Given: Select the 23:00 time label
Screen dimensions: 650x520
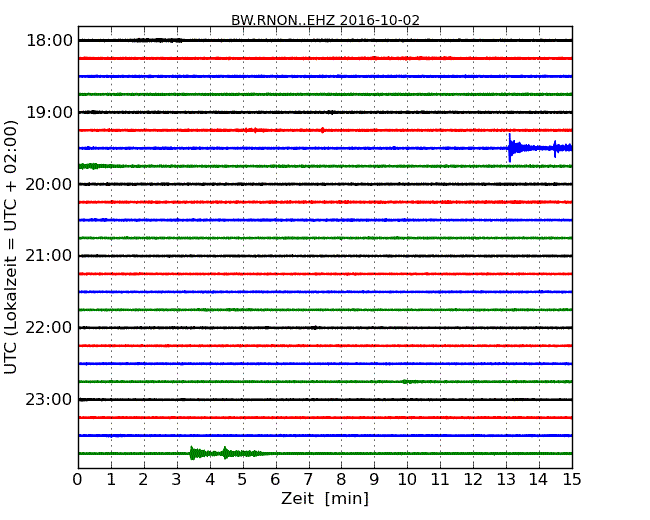Looking at the screenshot, I should (x=49, y=400).
